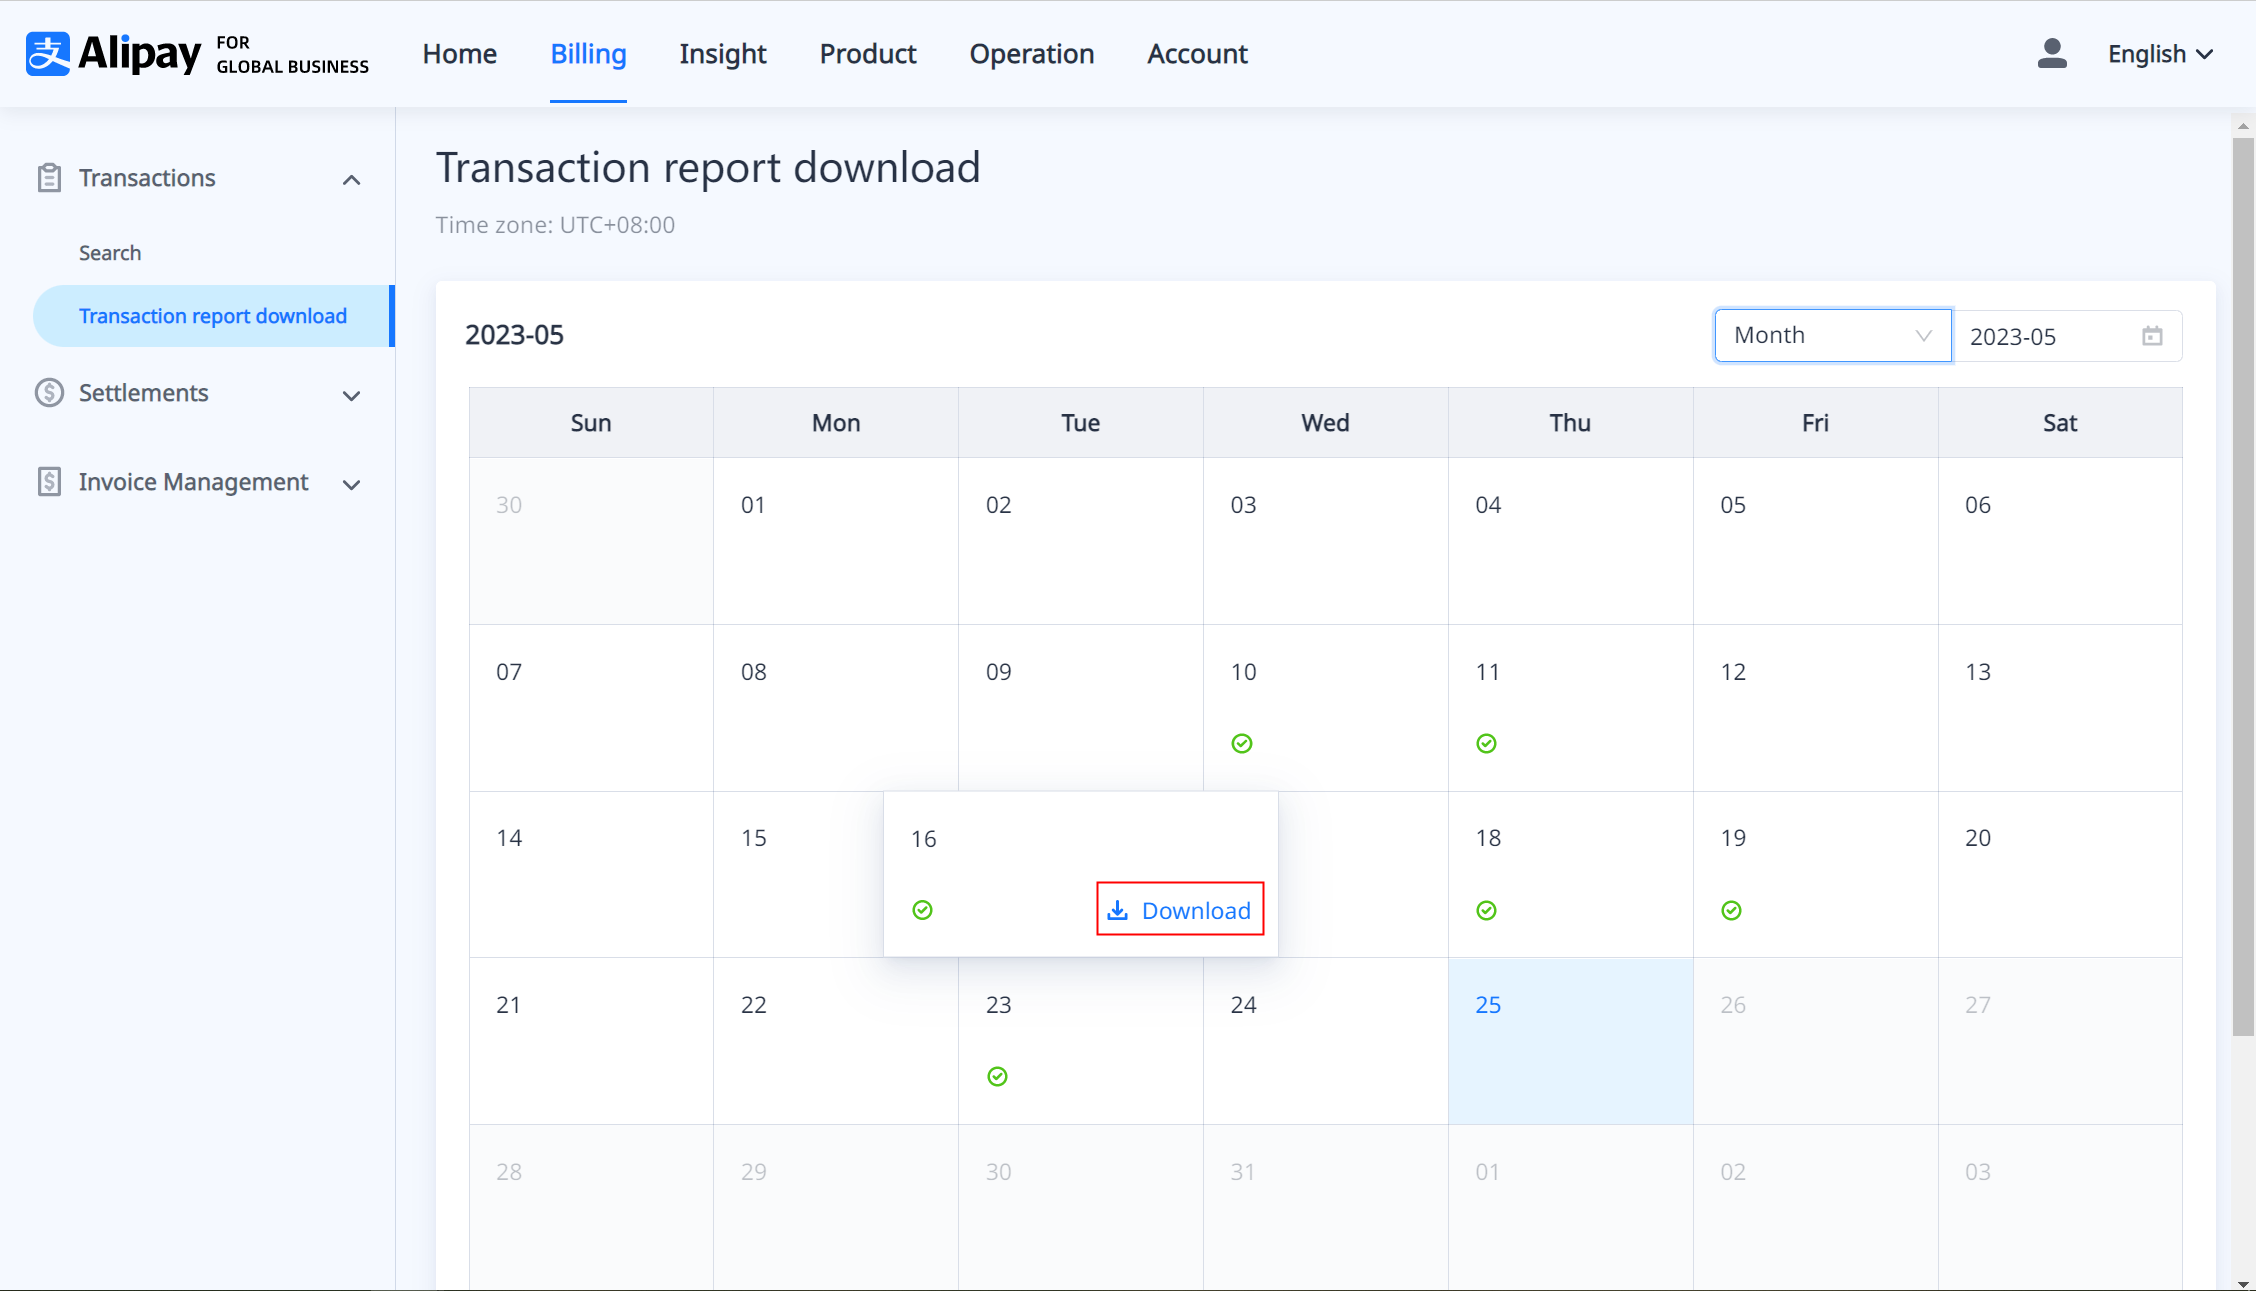Download the report for May 16
This screenshot has width=2256, height=1291.
pos(1180,910)
